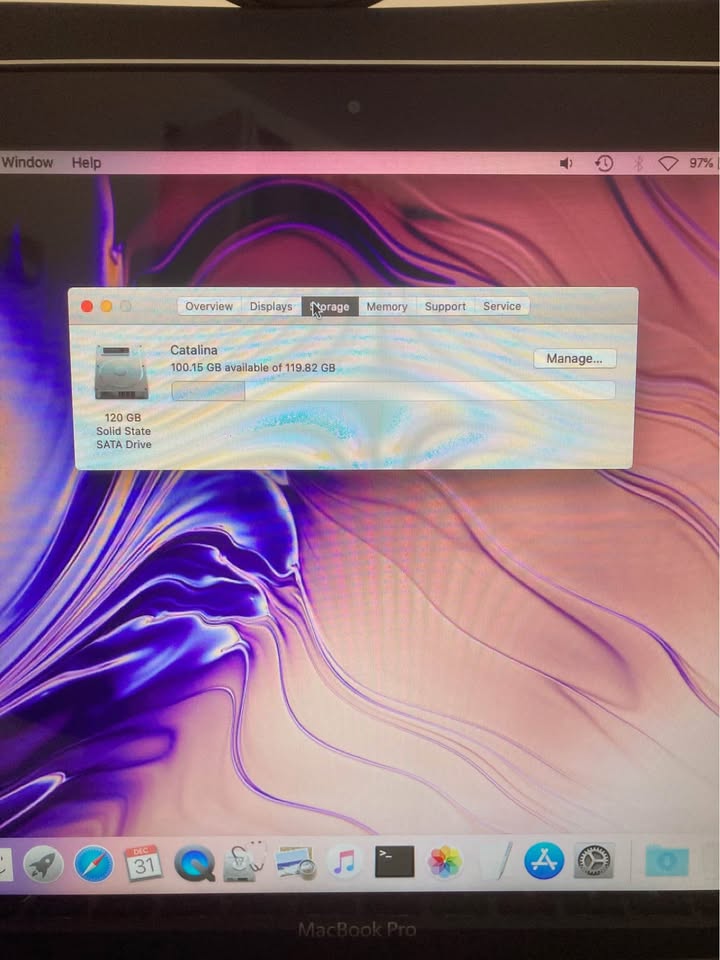The image size is (720, 960).
Task: Open the Wi-Fi status menu
Action: click(667, 163)
